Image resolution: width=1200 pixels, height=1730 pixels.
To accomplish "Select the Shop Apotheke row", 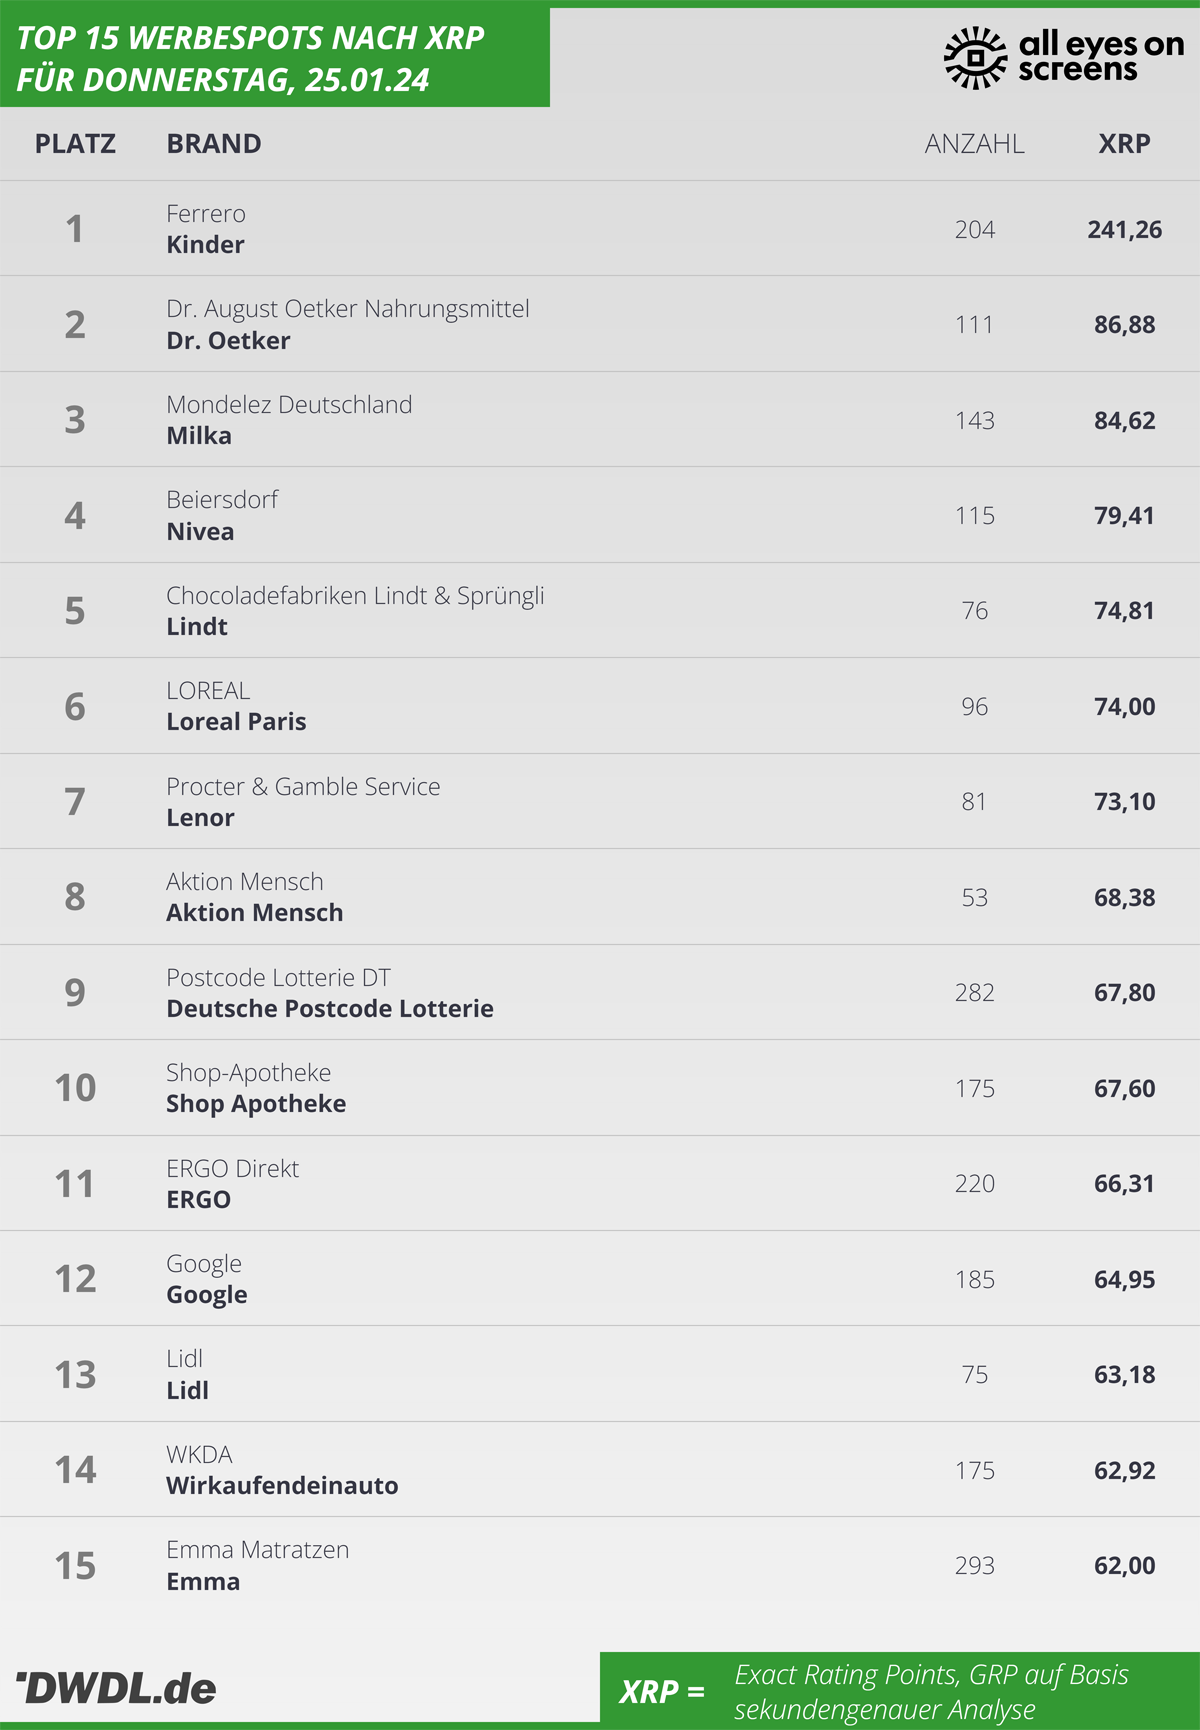I will [600, 1088].
